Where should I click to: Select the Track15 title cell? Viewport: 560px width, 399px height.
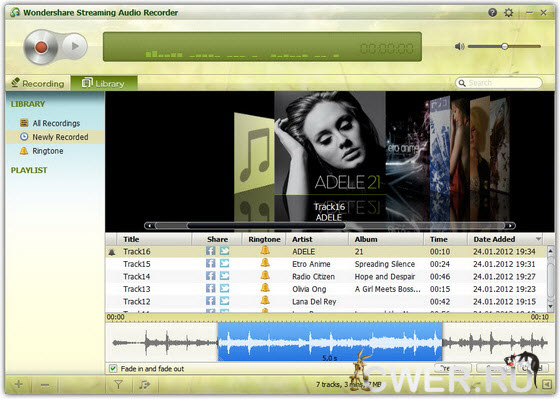137,264
